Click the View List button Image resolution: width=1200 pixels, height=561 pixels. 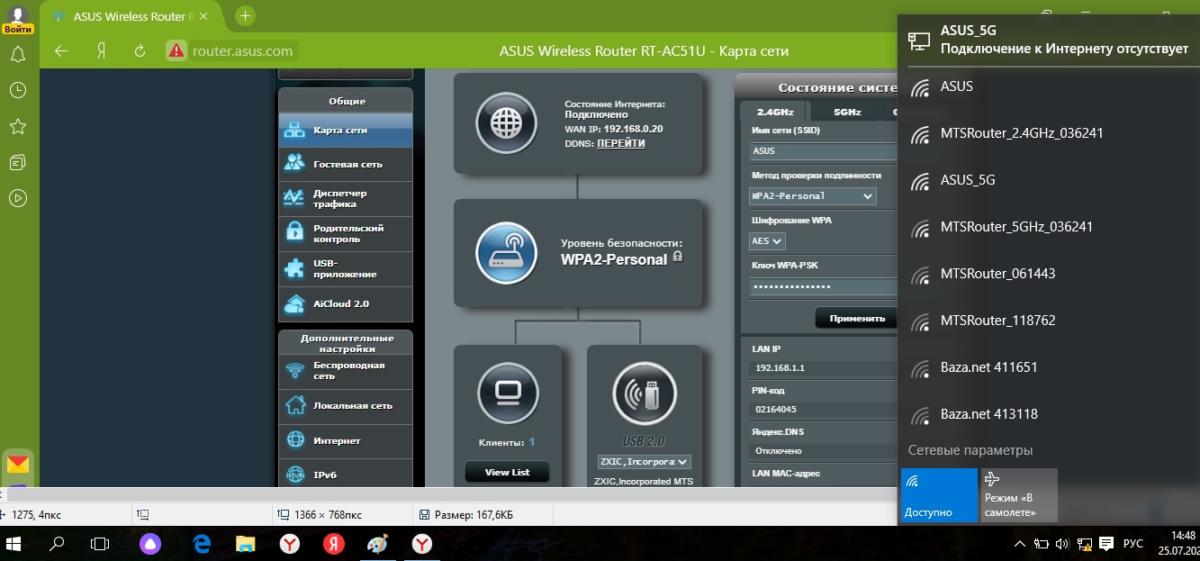(507, 472)
